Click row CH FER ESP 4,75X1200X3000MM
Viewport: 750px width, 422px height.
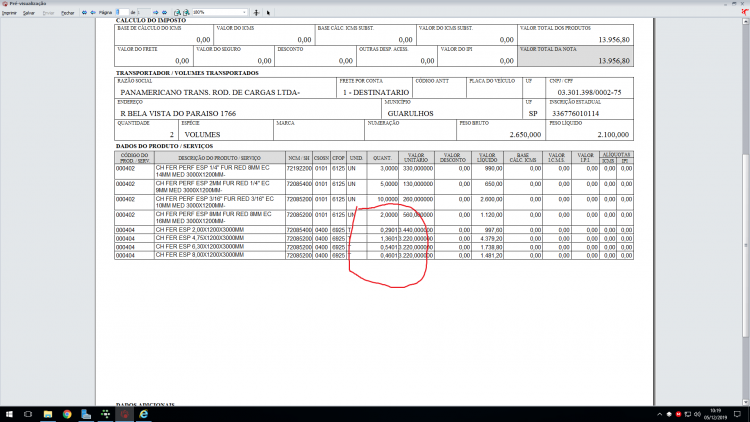pyautogui.click(x=199, y=238)
